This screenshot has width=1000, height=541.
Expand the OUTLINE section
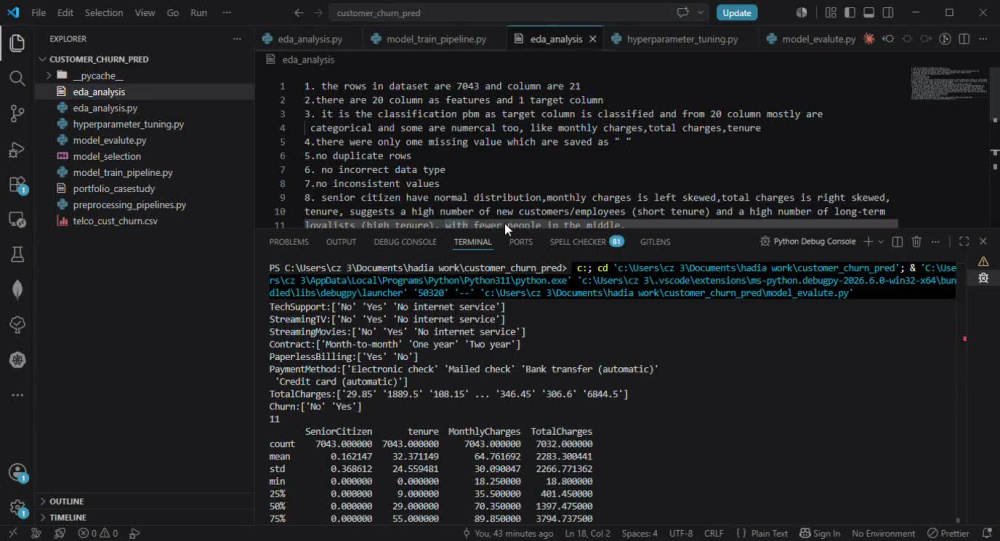pyautogui.click(x=66, y=501)
